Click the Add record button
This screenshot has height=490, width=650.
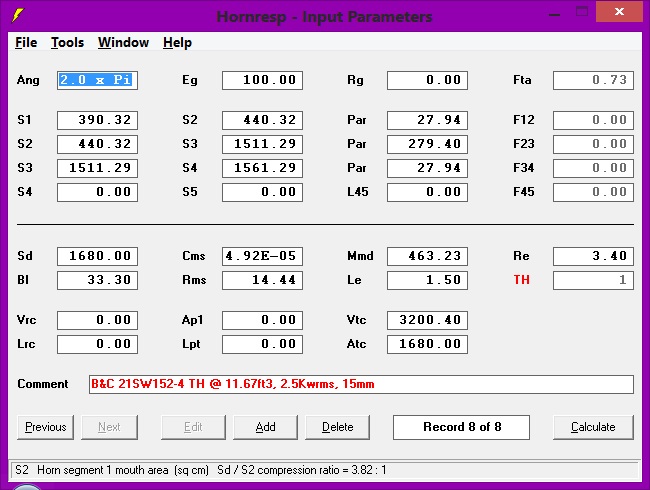pyautogui.click(x=265, y=427)
